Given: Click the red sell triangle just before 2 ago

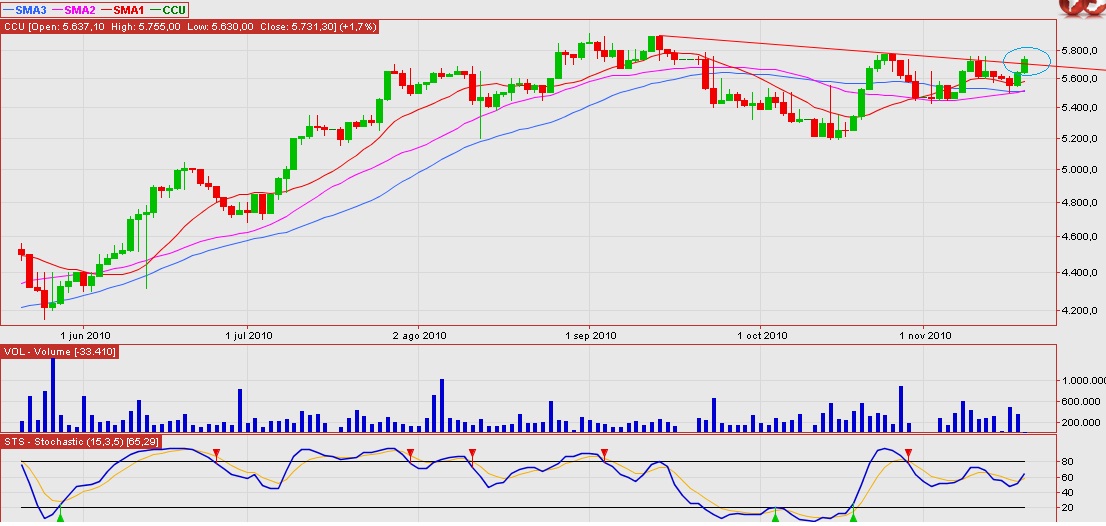Looking at the screenshot, I should (x=411, y=453).
